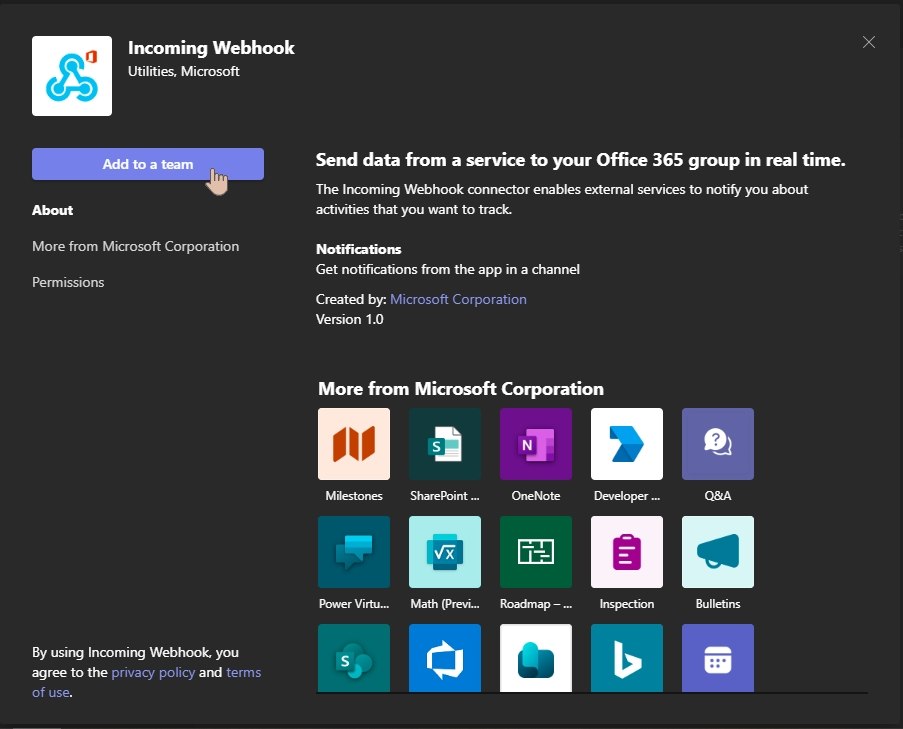Click the Power Virtu... label text
Image resolution: width=903 pixels, height=729 pixels.
pos(354,604)
